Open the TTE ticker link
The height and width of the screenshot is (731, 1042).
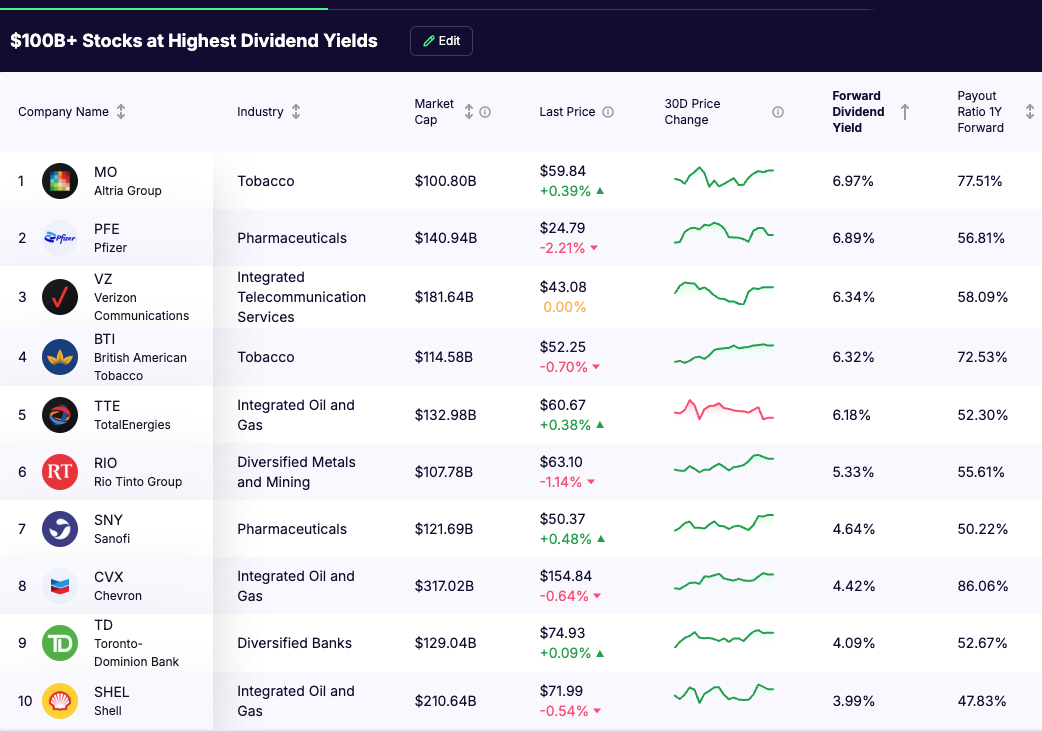pos(107,406)
